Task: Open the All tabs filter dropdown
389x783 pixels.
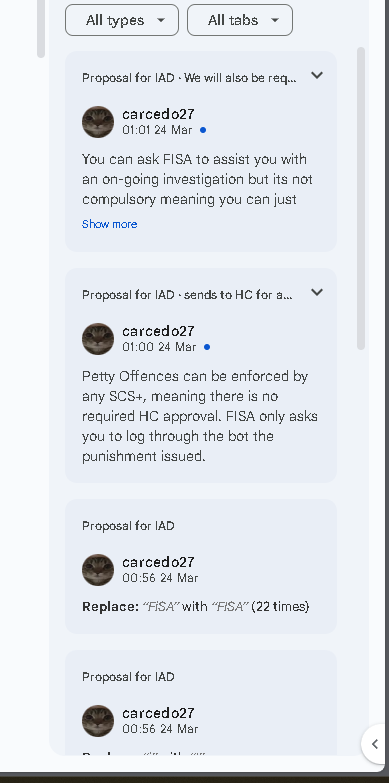Action: click(240, 20)
